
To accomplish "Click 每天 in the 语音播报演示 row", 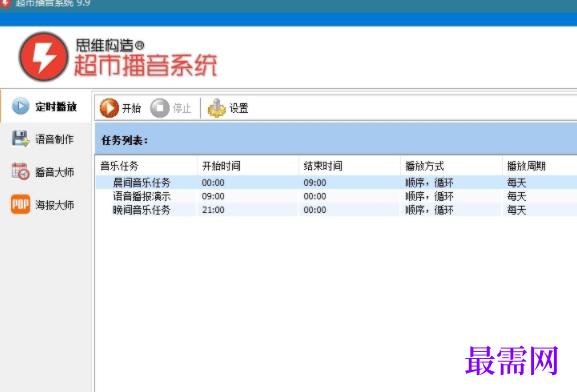I will click(x=517, y=196).
